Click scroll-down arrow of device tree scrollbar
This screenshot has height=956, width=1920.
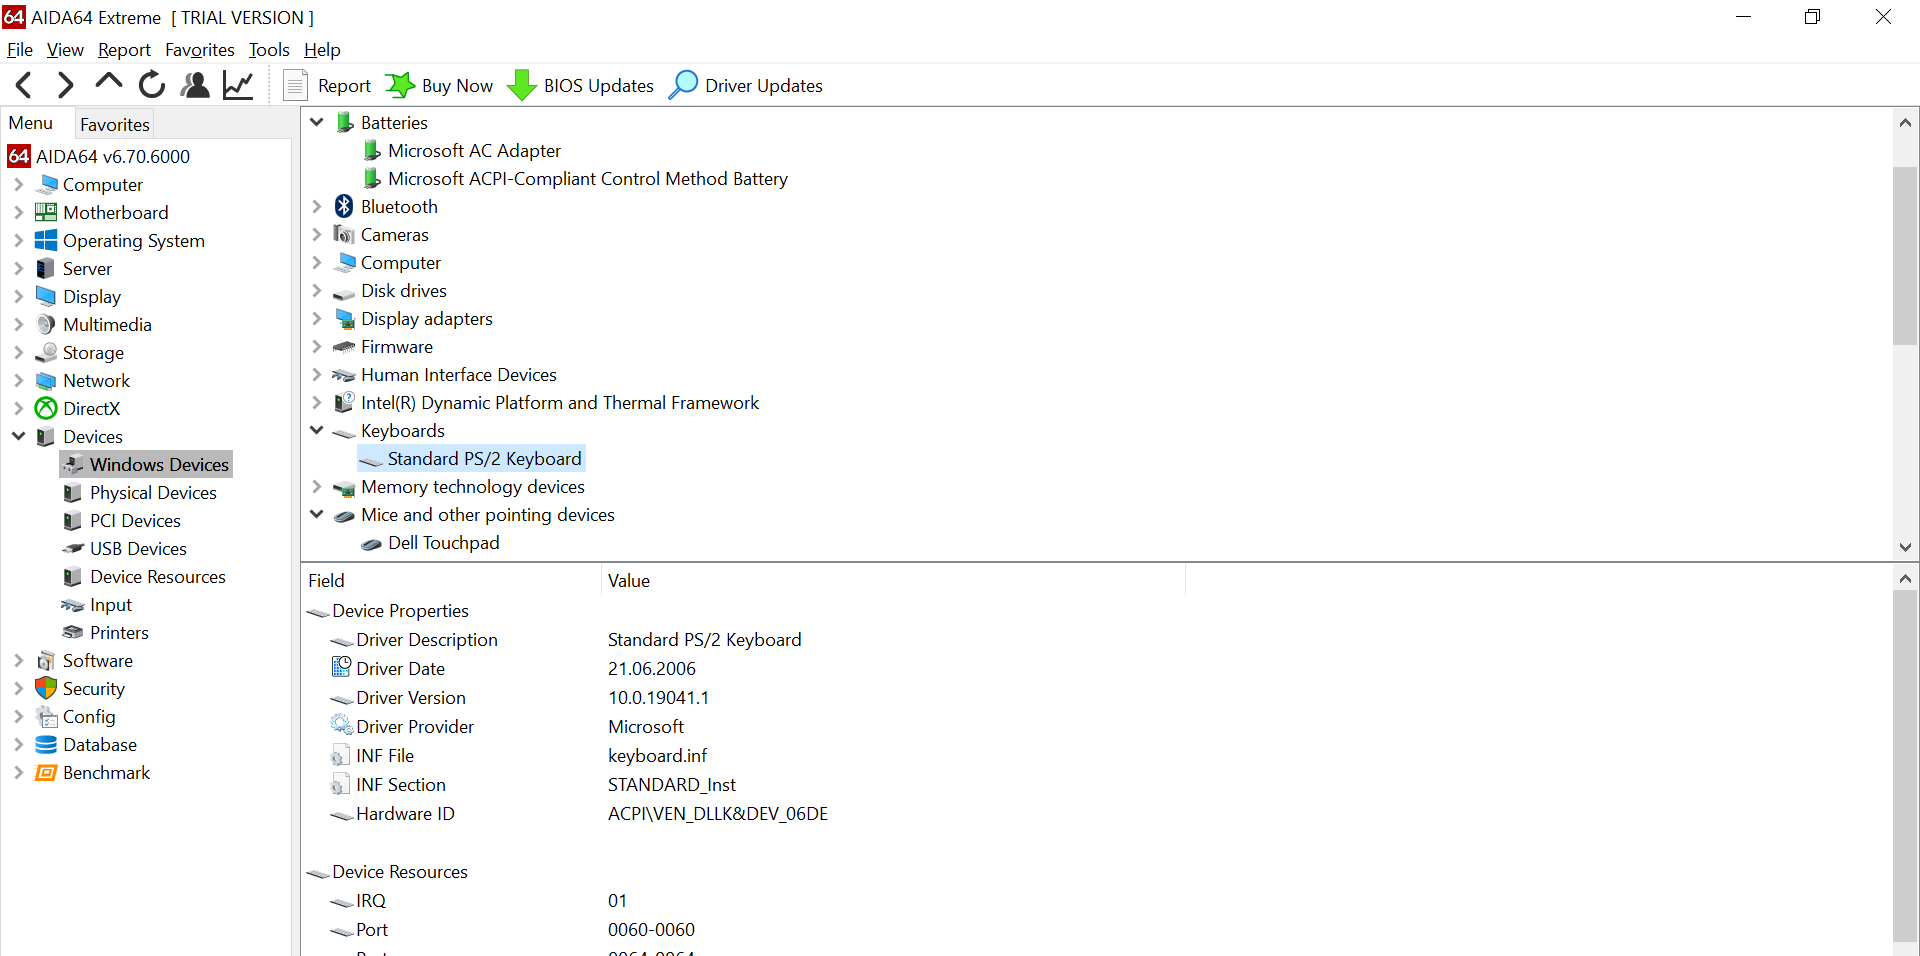[1905, 547]
